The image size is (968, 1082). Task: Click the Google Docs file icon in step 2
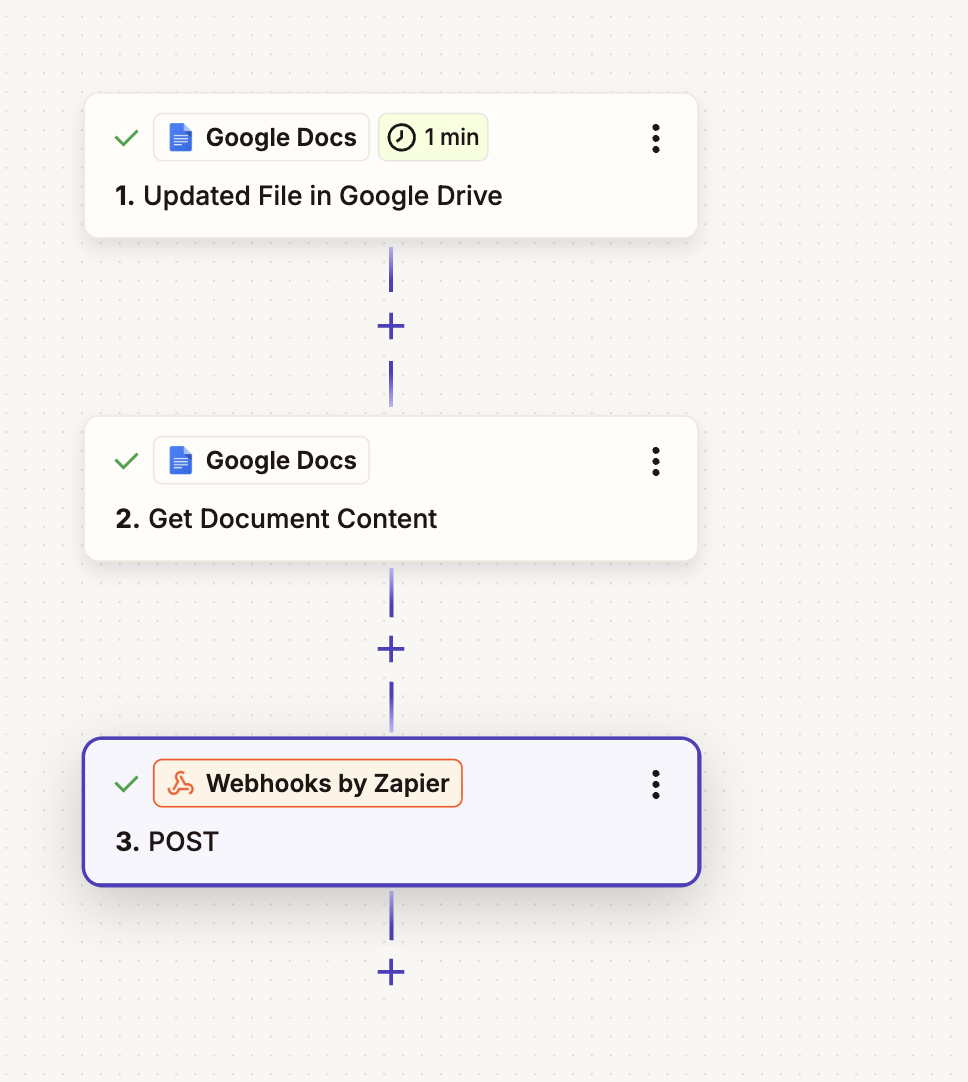click(181, 460)
